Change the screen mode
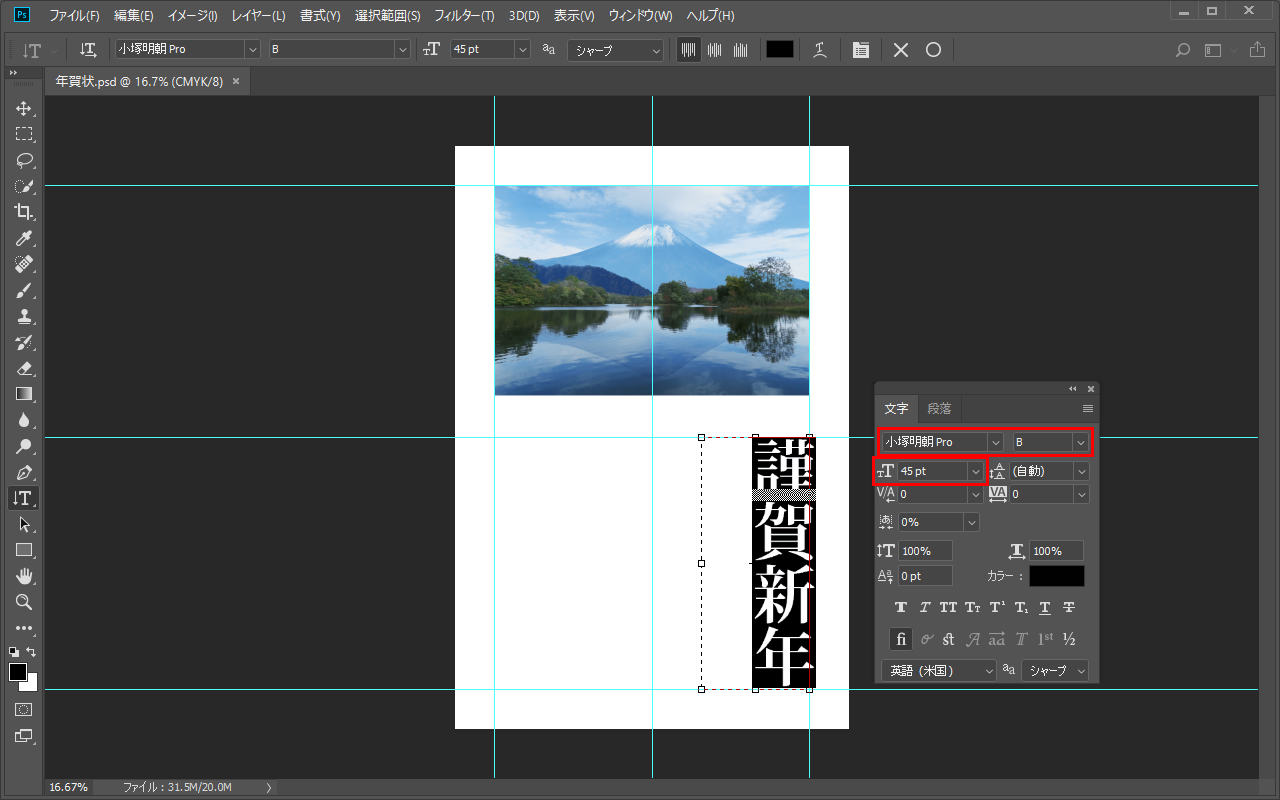1280x800 pixels. [24, 736]
